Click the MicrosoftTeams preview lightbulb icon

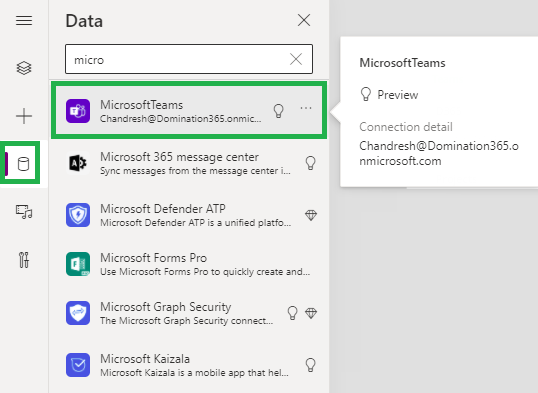pos(278,111)
